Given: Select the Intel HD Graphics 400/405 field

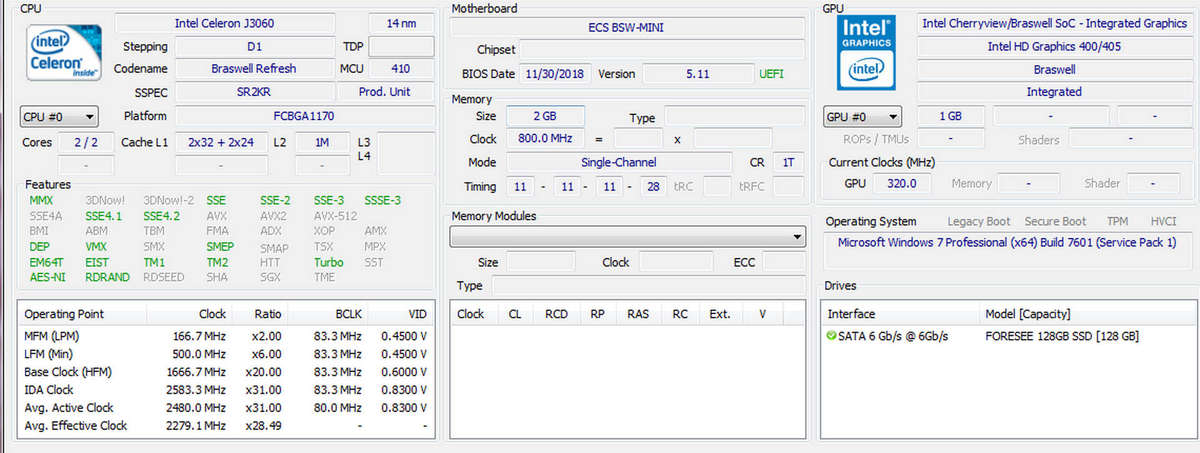Looking at the screenshot, I should pyautogui.click(x=1053, y=47).
